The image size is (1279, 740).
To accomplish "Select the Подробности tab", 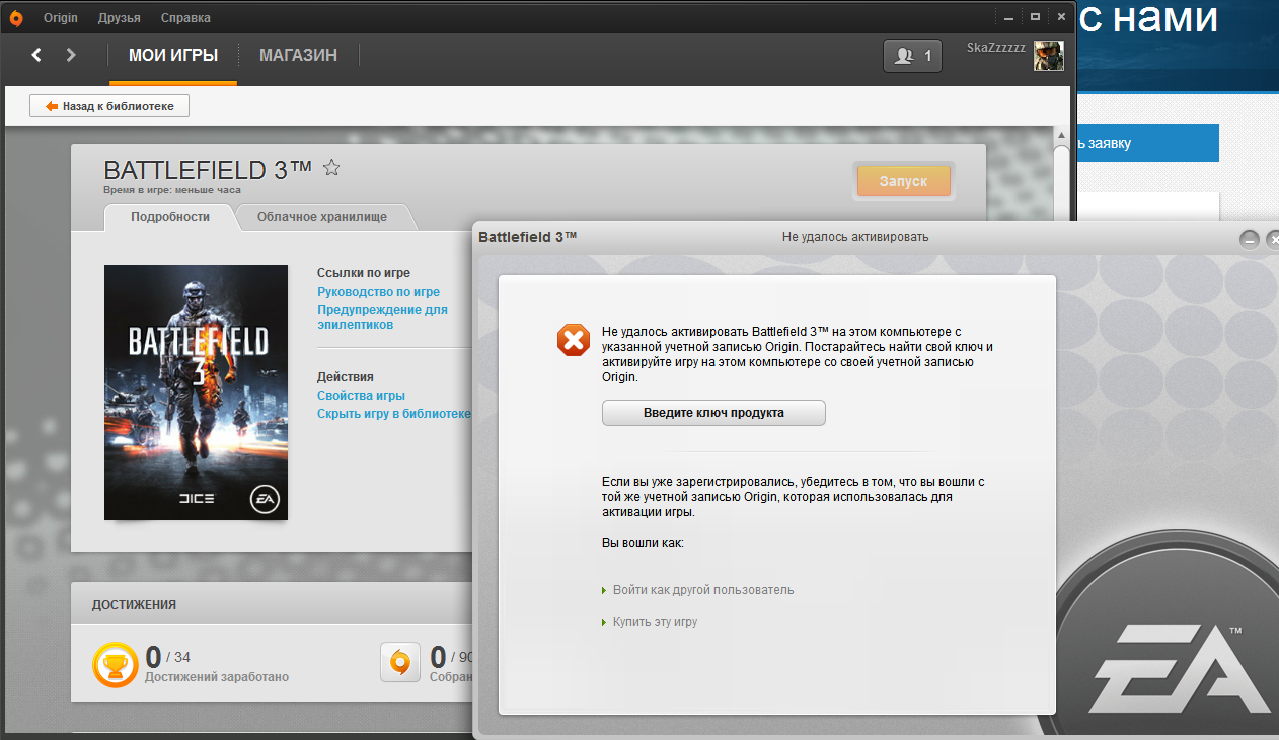I will (170, 217).
